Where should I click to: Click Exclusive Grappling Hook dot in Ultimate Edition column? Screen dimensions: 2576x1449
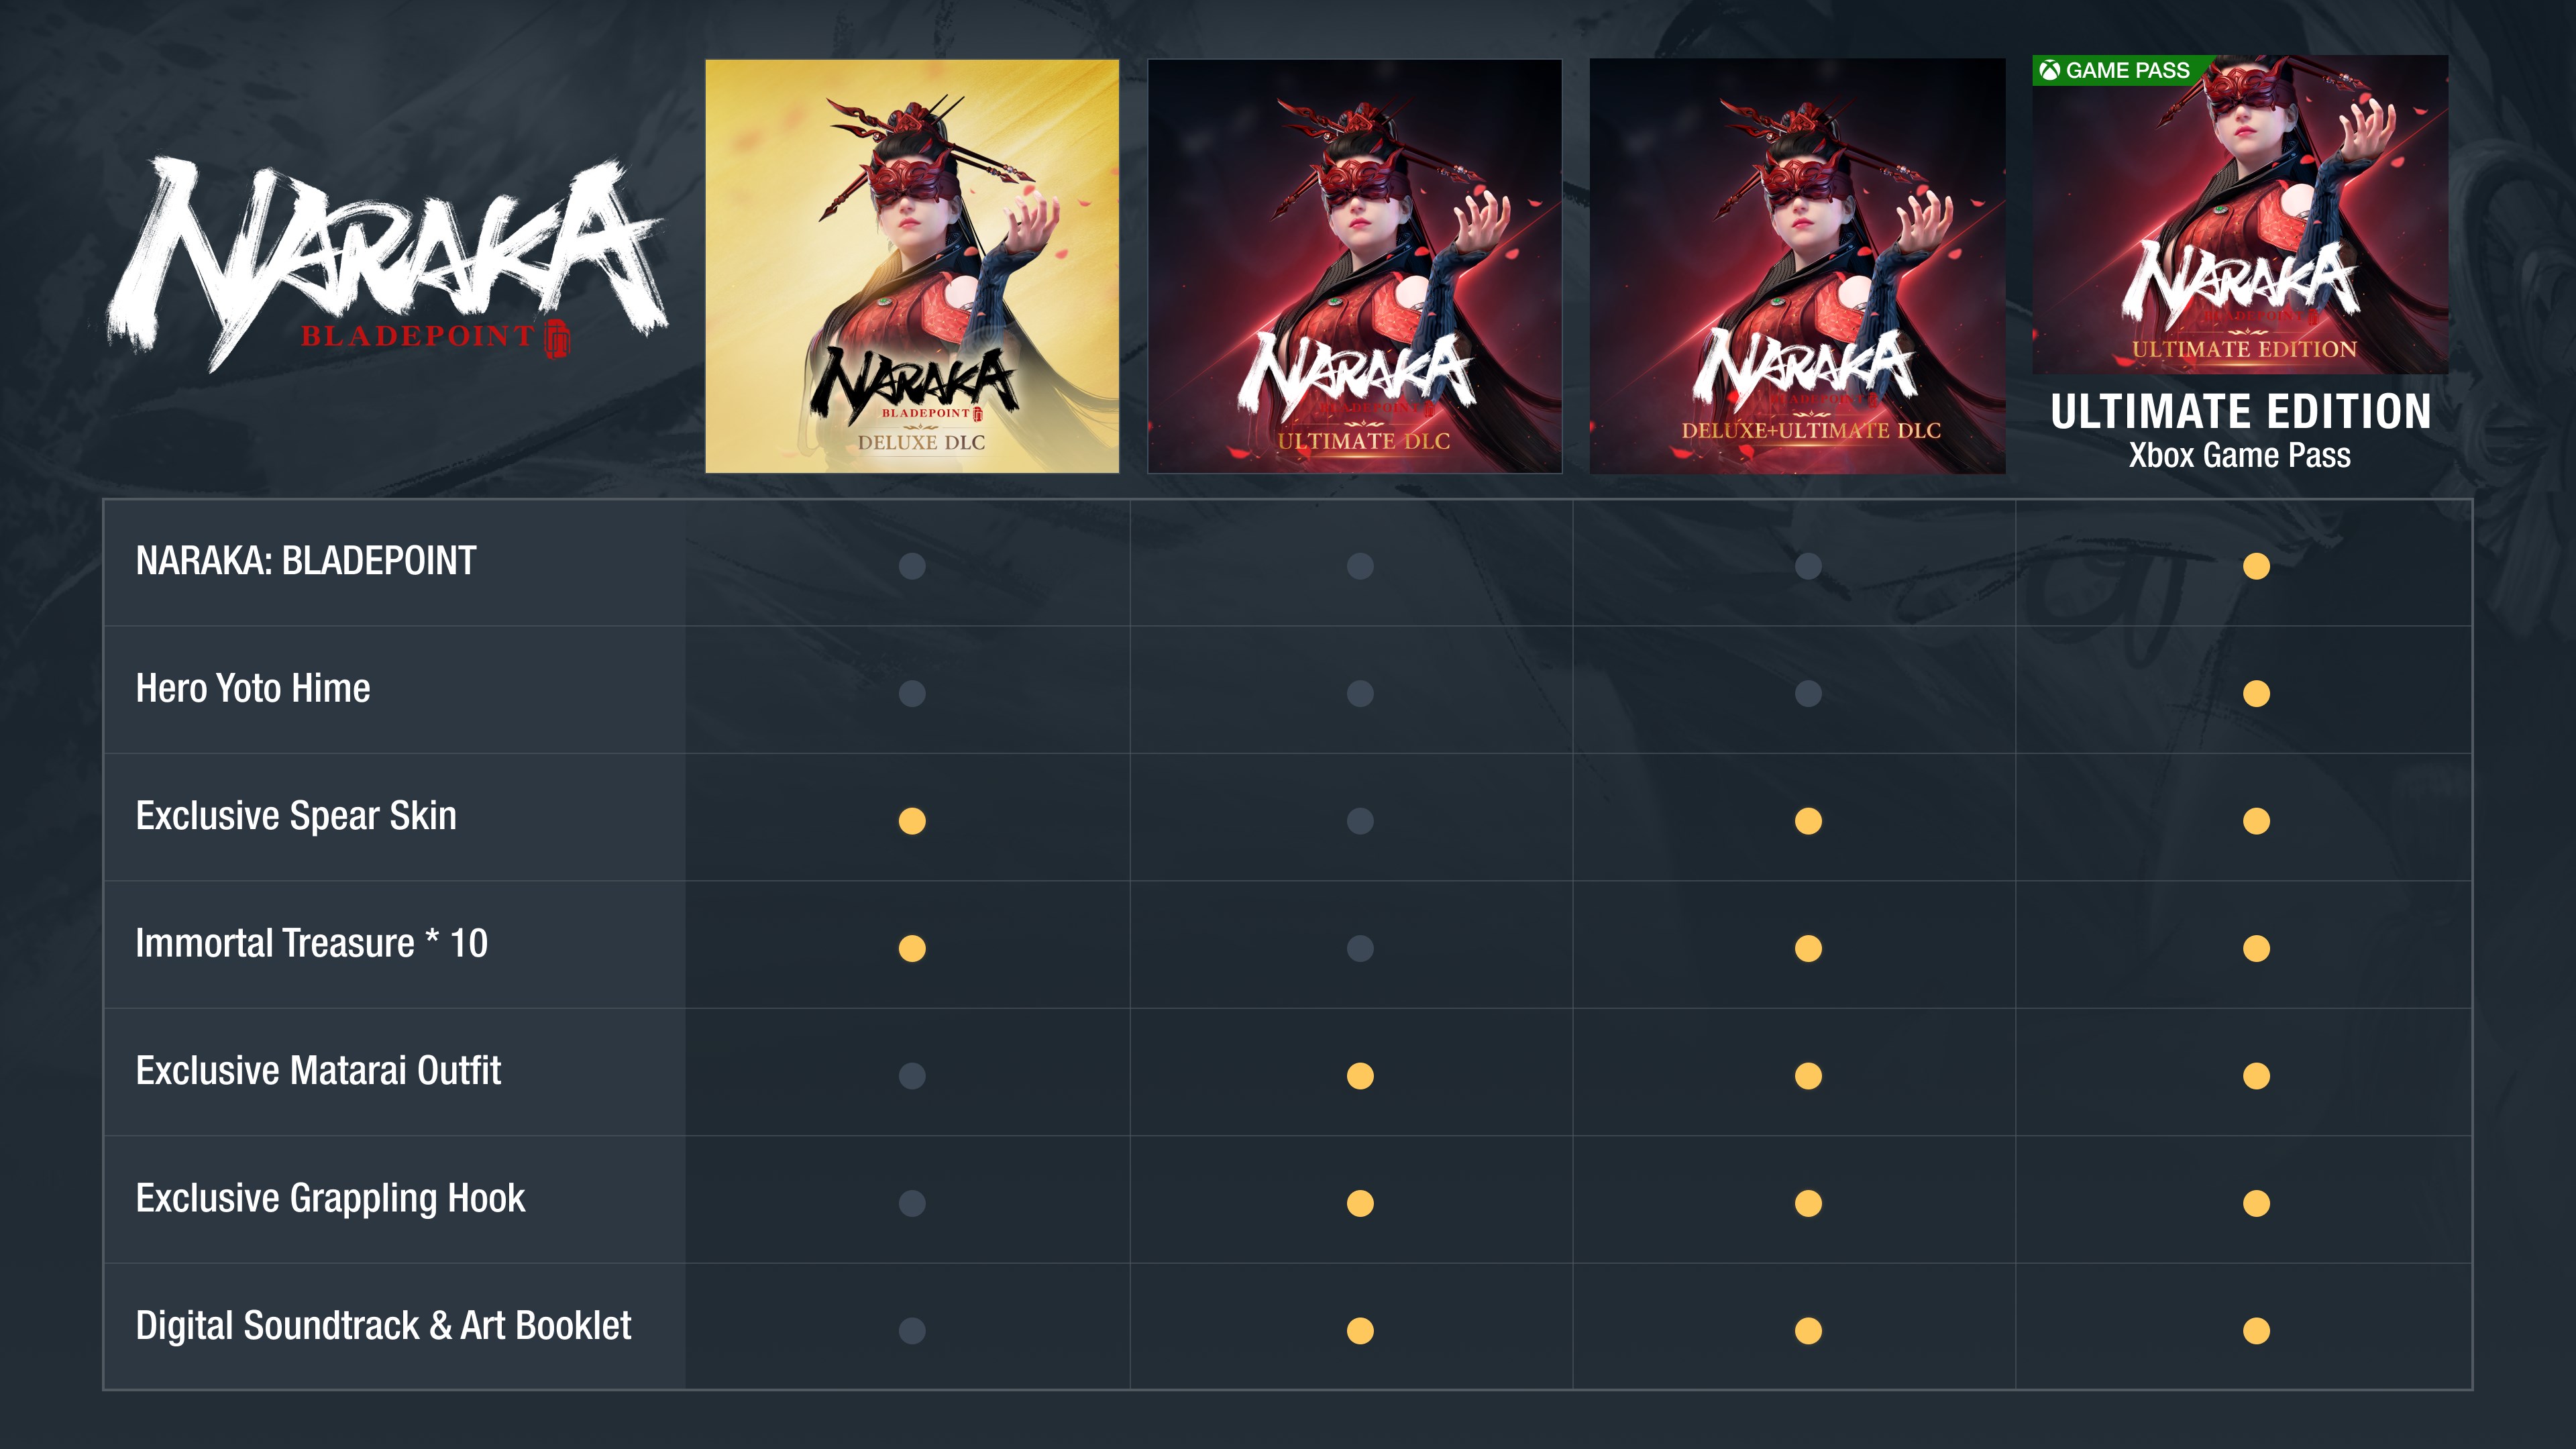[2256, 1203]
